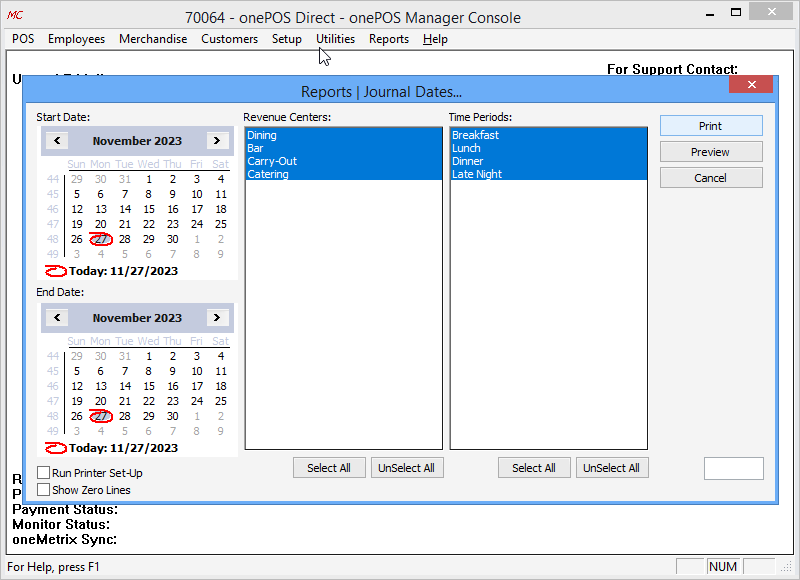This screenshot has height=580, width=800.
Task: Pick November 30 in Start Date calendar
Action: (172, 239)
